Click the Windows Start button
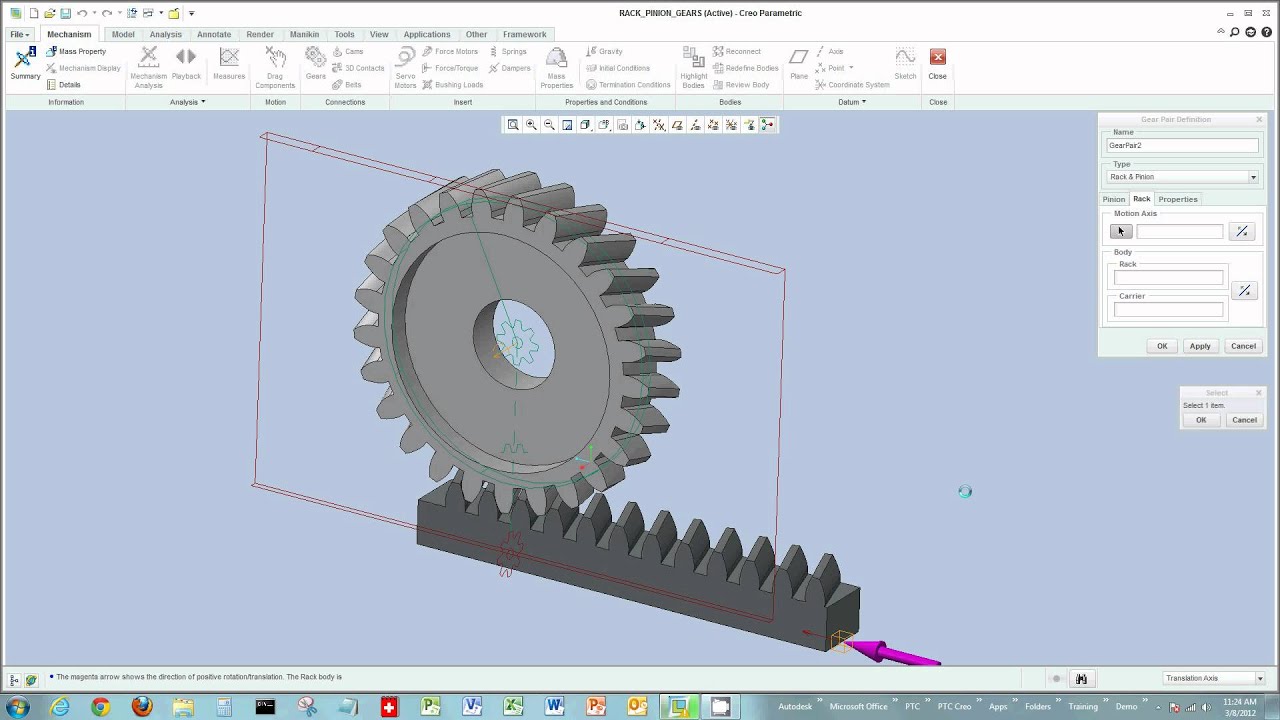Screen dimensions: 1280x720 pos(18,707)
